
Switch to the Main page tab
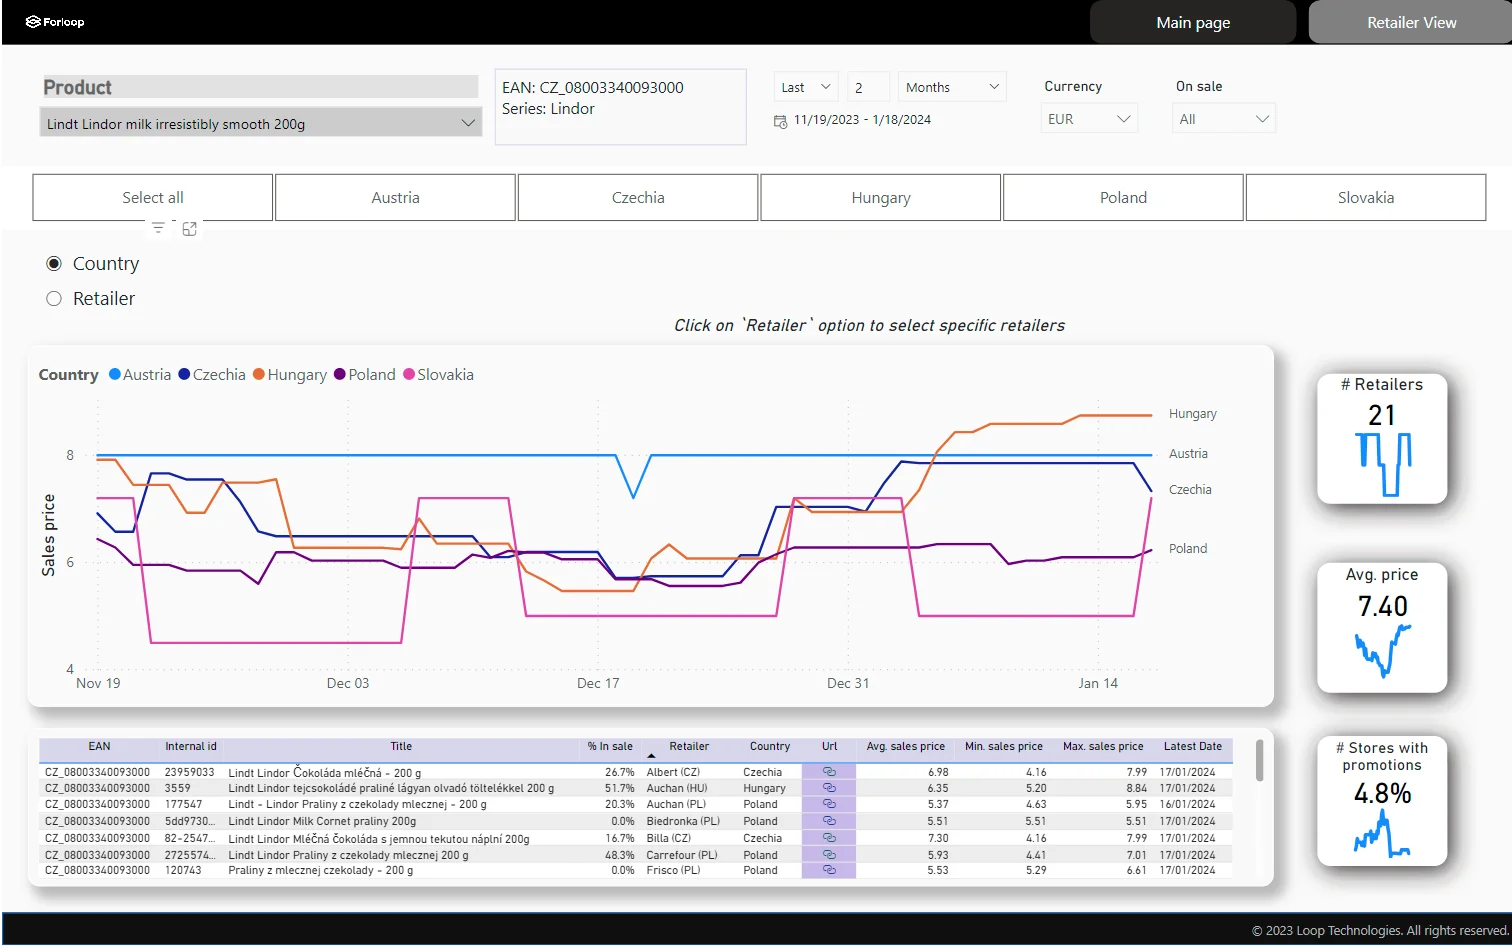1193,22
